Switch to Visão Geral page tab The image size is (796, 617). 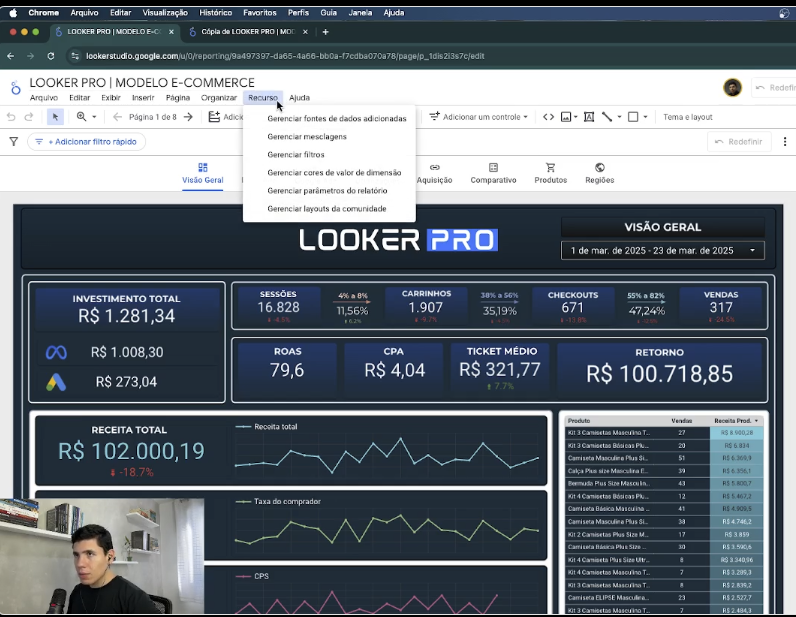pyautogui.click(x=203, y=174)
